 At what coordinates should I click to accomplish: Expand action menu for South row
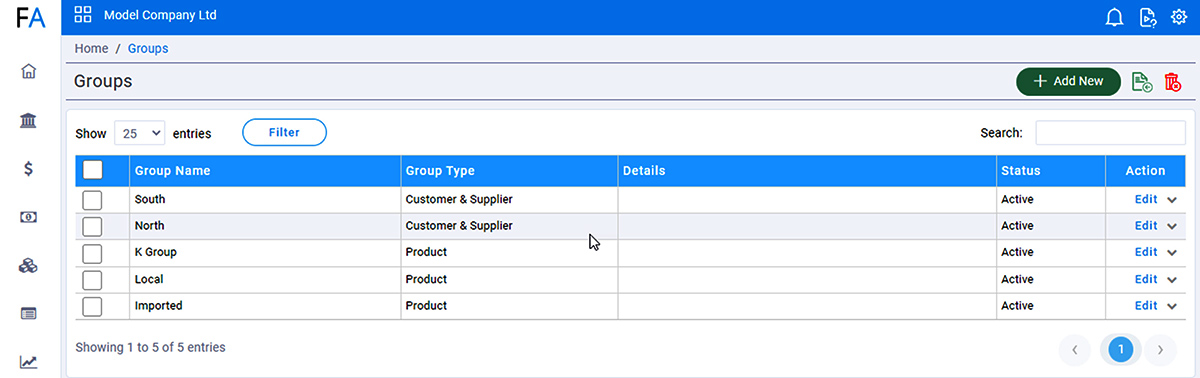click(1172, 200)
